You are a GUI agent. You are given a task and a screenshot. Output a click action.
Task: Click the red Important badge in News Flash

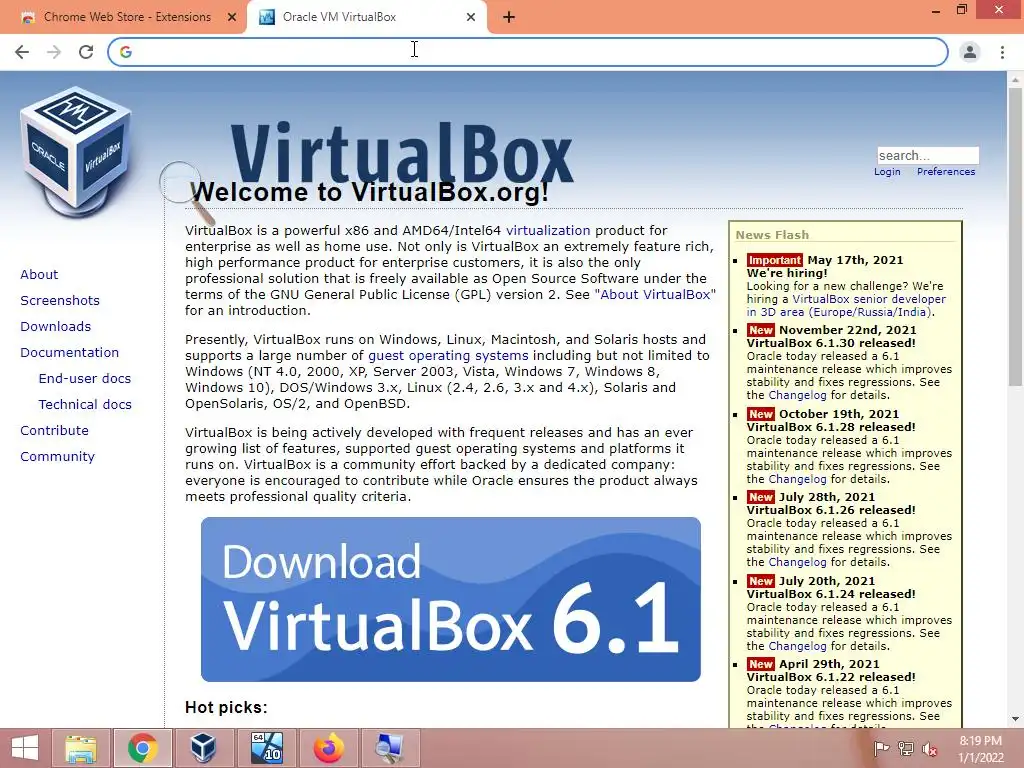point(775,260)
